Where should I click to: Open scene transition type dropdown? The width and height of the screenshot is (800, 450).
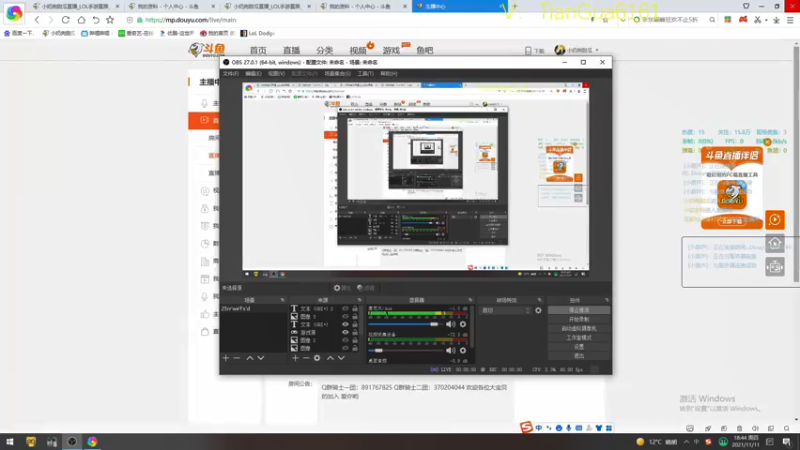tap(506, 310)
